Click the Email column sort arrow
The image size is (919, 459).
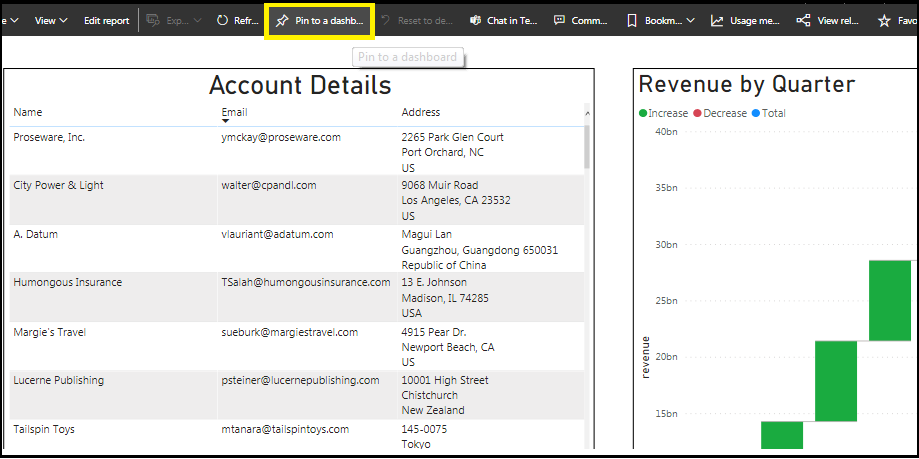(226, 121)
